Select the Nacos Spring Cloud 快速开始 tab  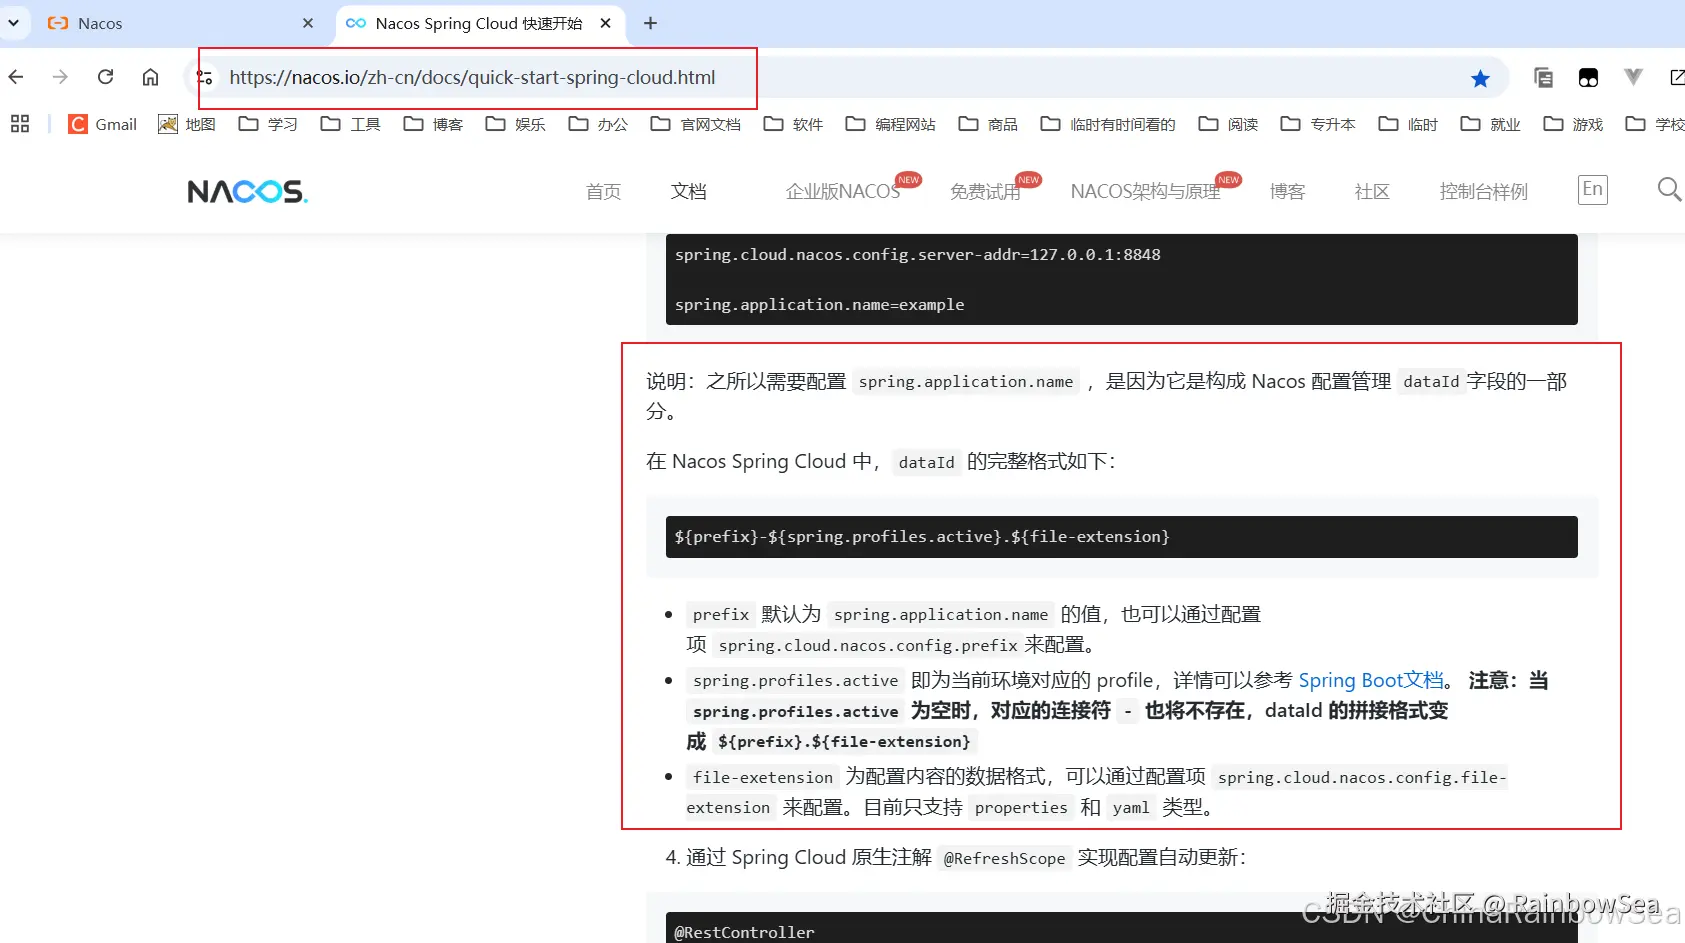tap(480, 23)
